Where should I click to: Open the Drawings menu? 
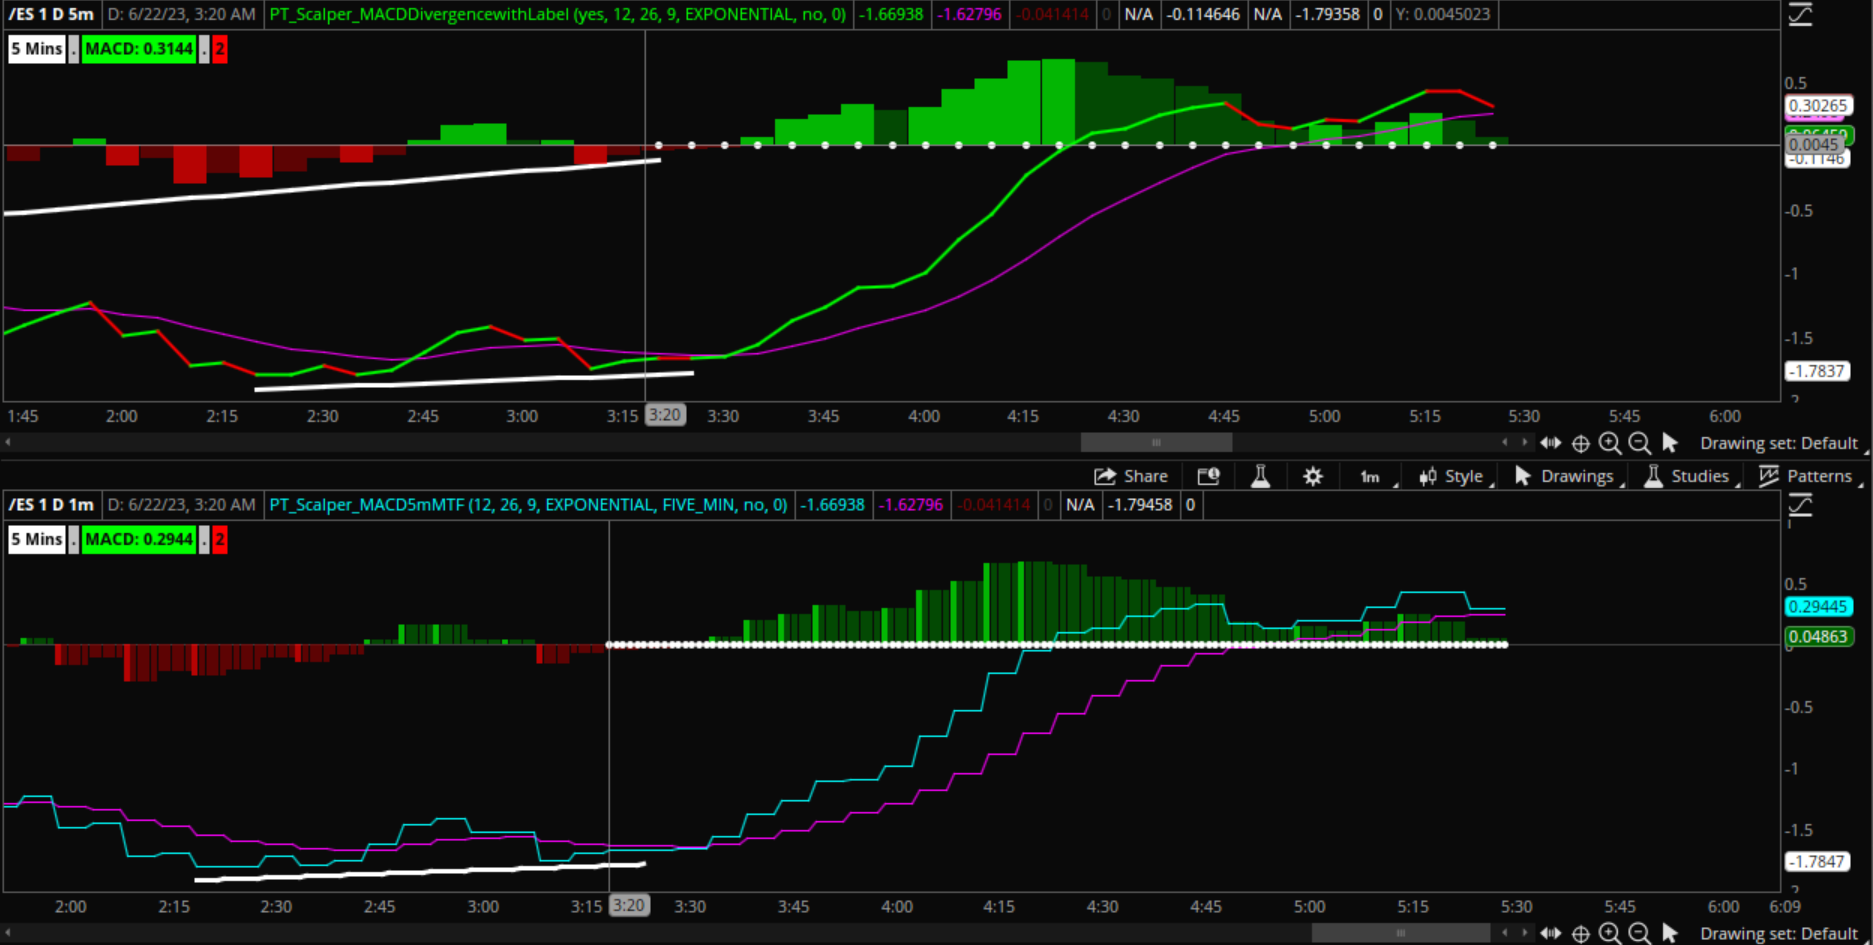1565,477
